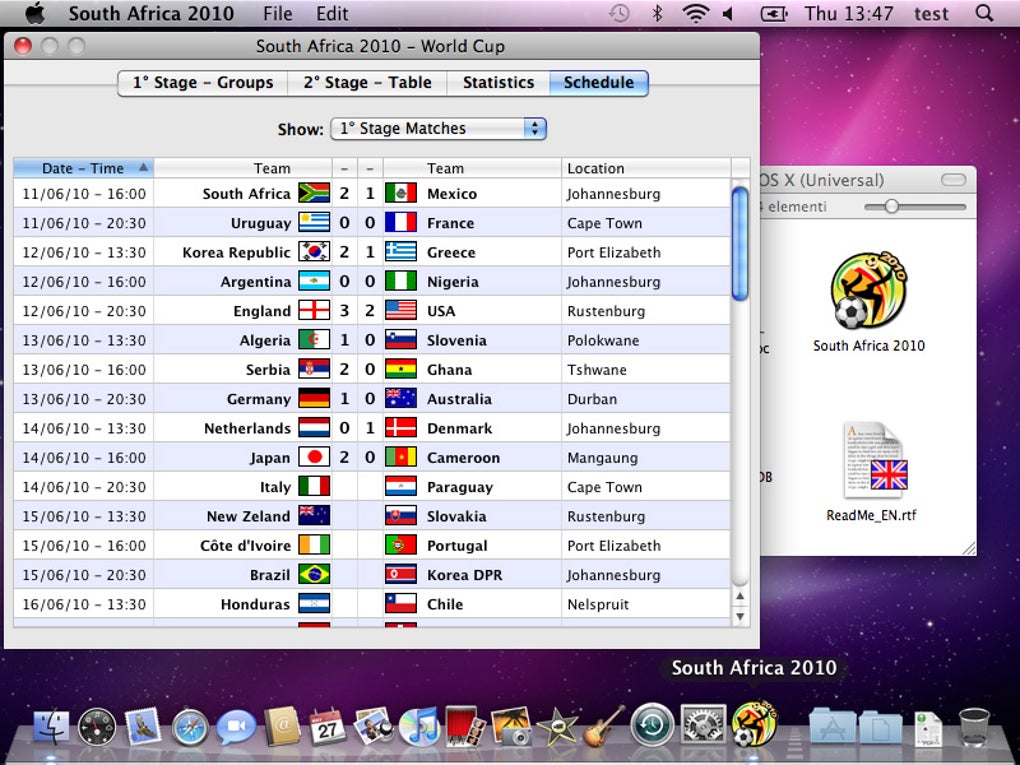
Task: Click the 16/06/10 - 13:30 date cell
Action: 84,604
